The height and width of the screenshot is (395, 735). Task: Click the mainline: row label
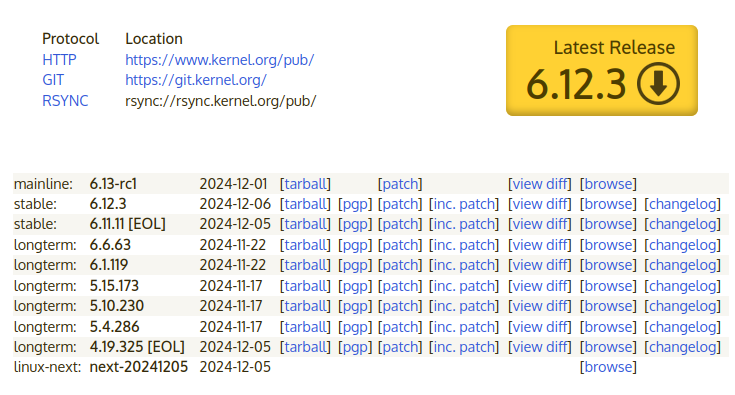(43, 184)
